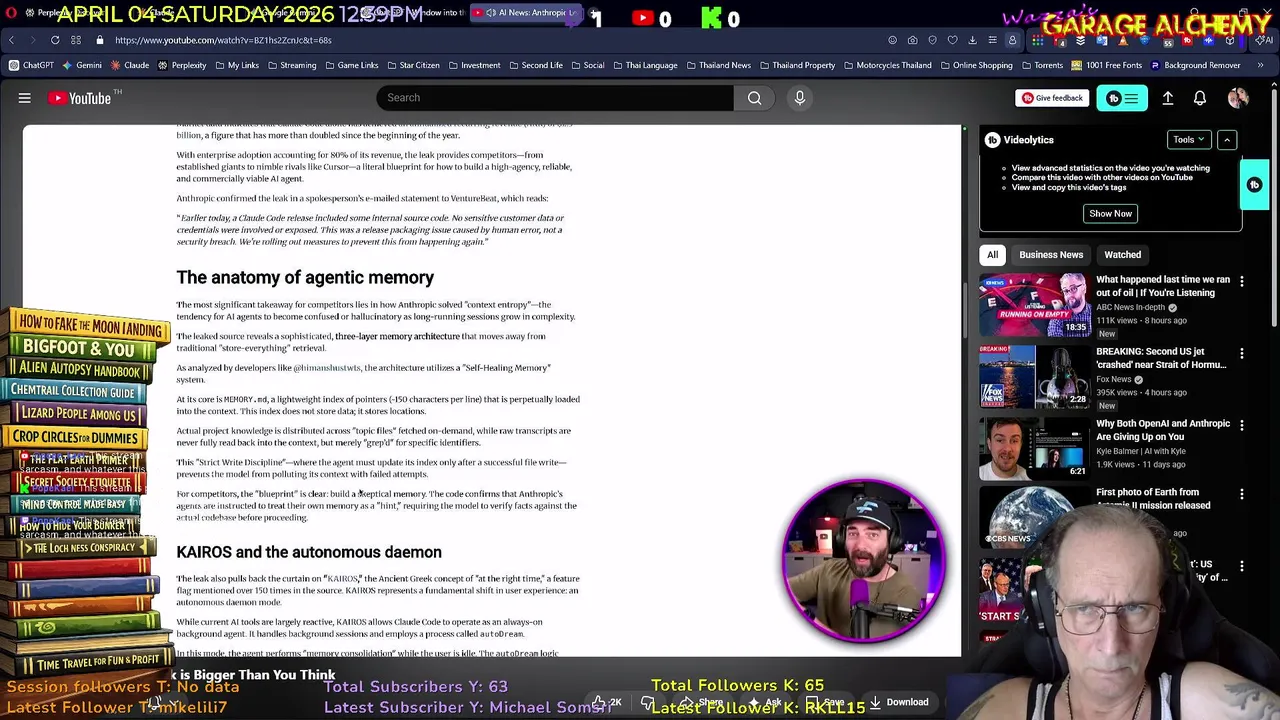Click the Download button below the video
The height and width of the screenshot is (720, 1280).
point(898,702)
